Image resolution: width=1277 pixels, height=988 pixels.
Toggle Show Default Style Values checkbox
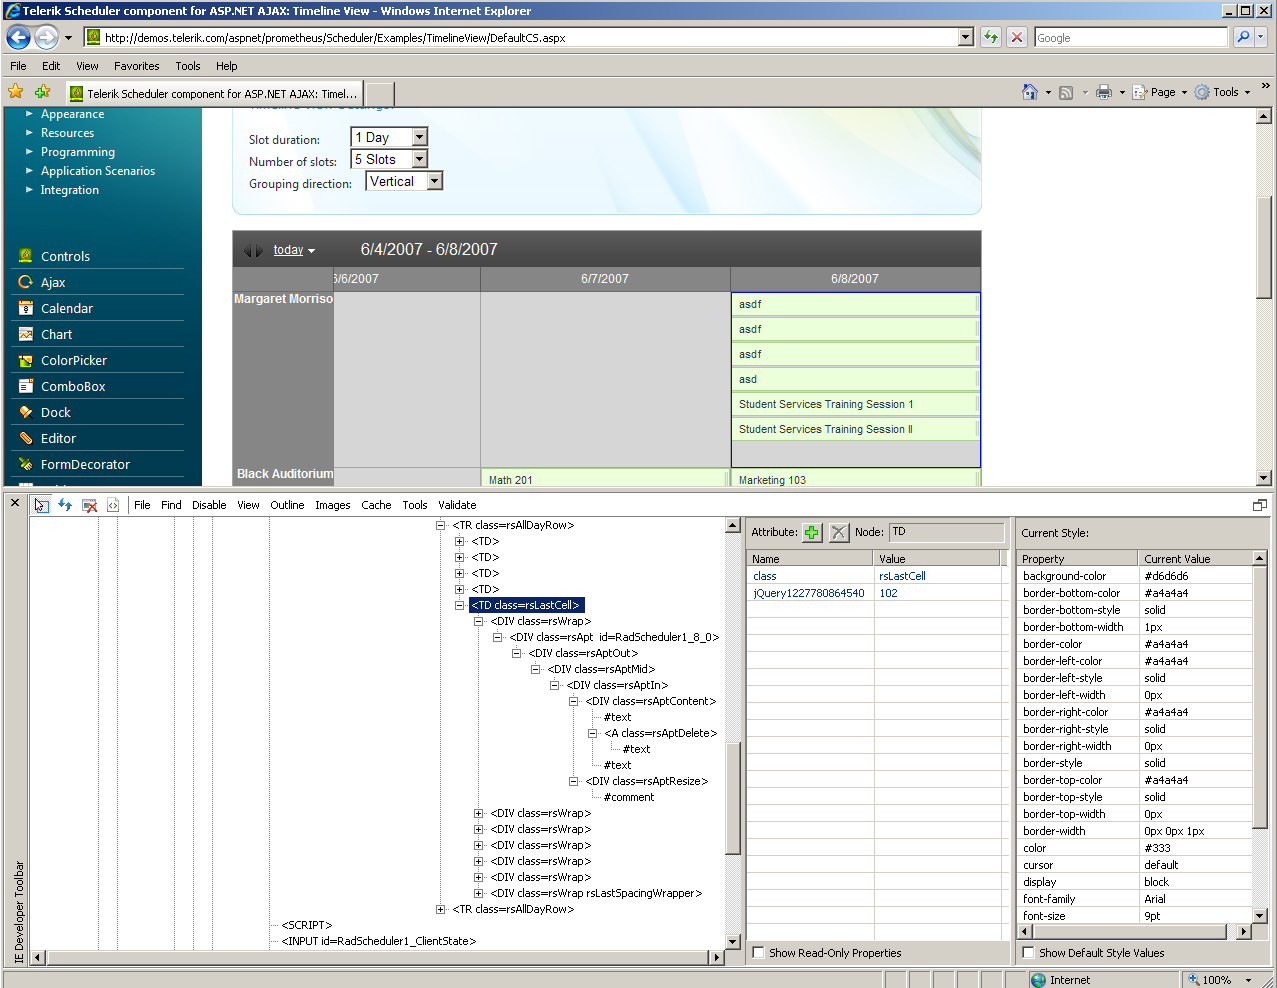click(1028, 953)
